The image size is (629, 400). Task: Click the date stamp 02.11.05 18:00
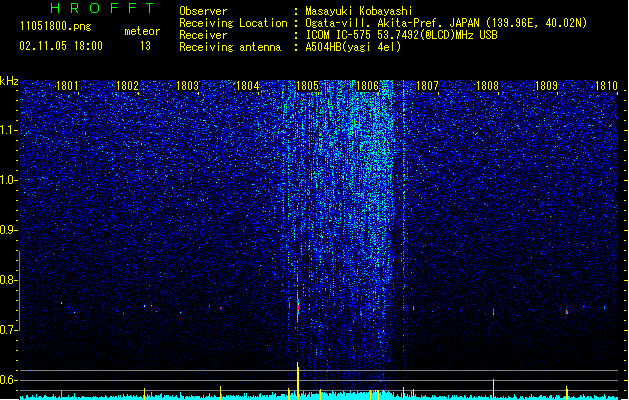click(61, 46)
